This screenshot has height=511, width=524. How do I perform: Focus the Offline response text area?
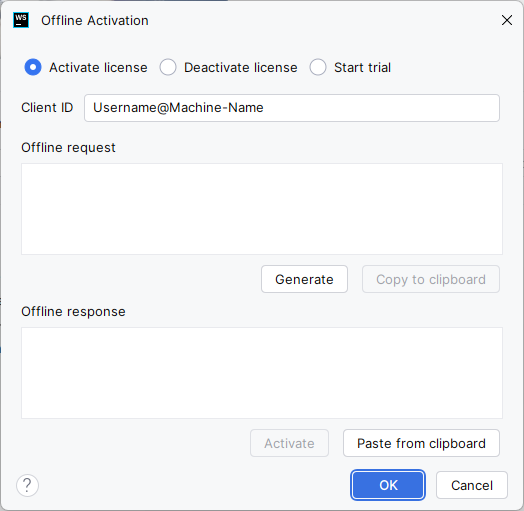pos(262,373)
